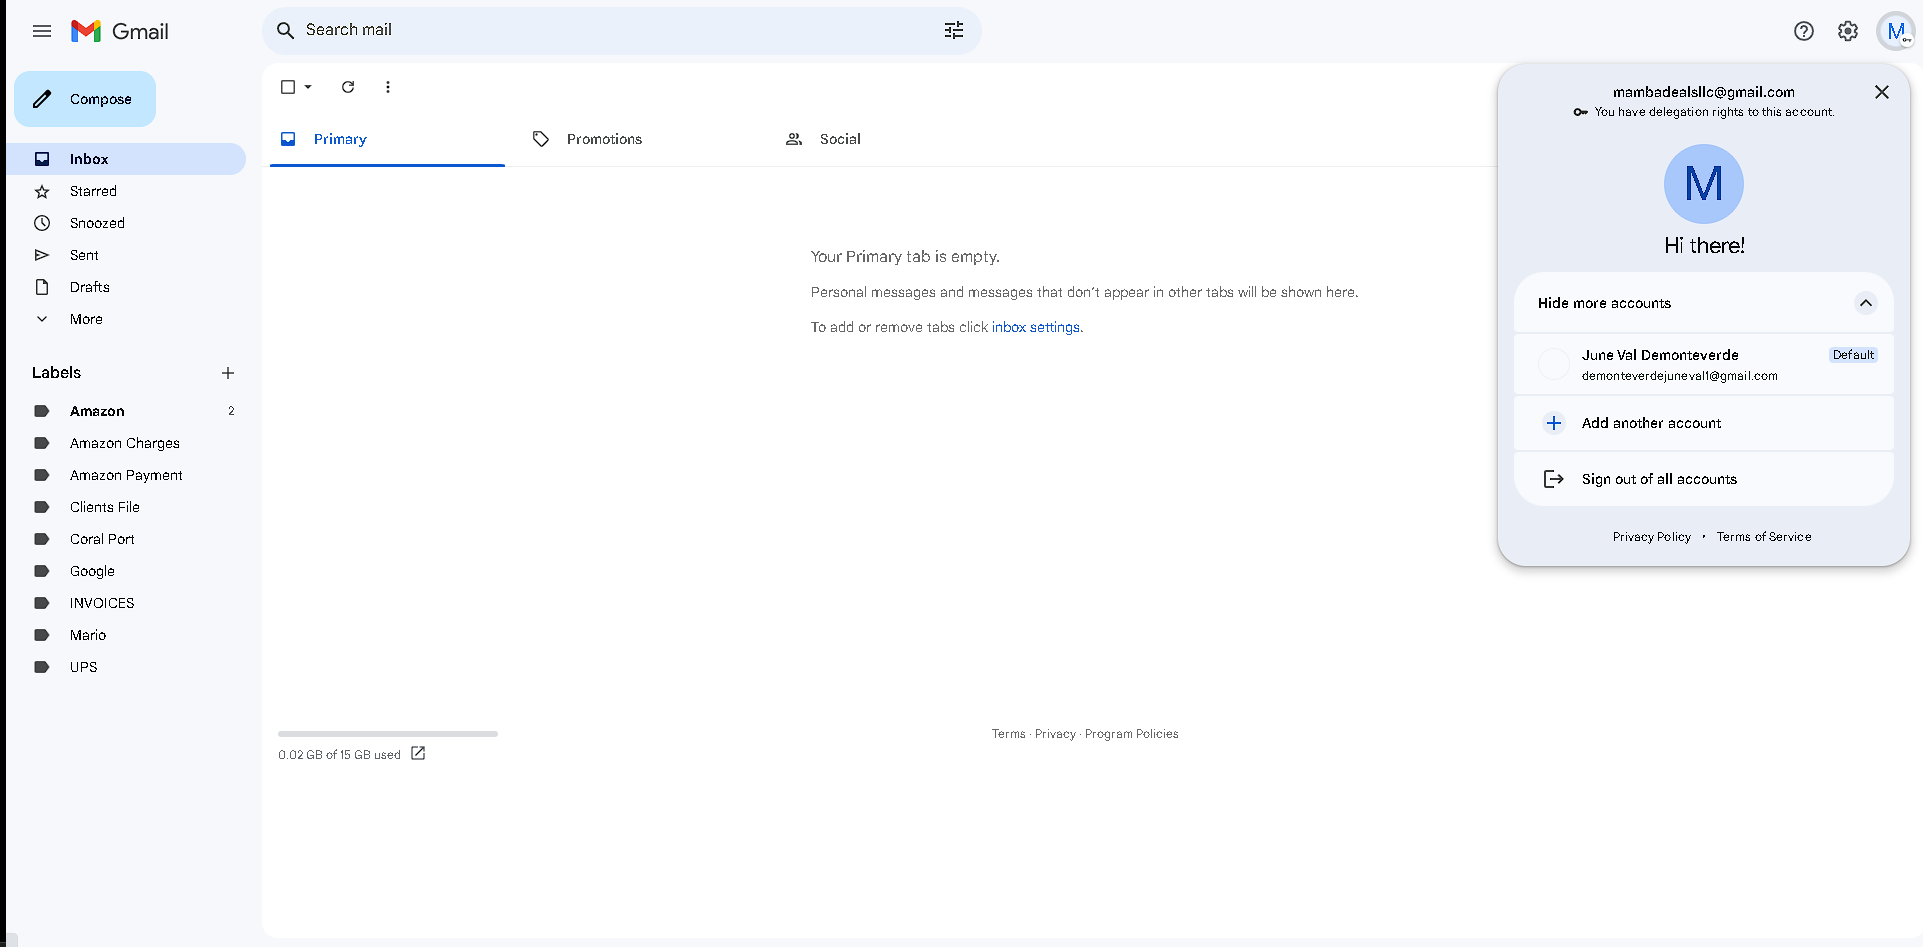
Task: Click the Promotions tag icon
Action: coord(541,139)
